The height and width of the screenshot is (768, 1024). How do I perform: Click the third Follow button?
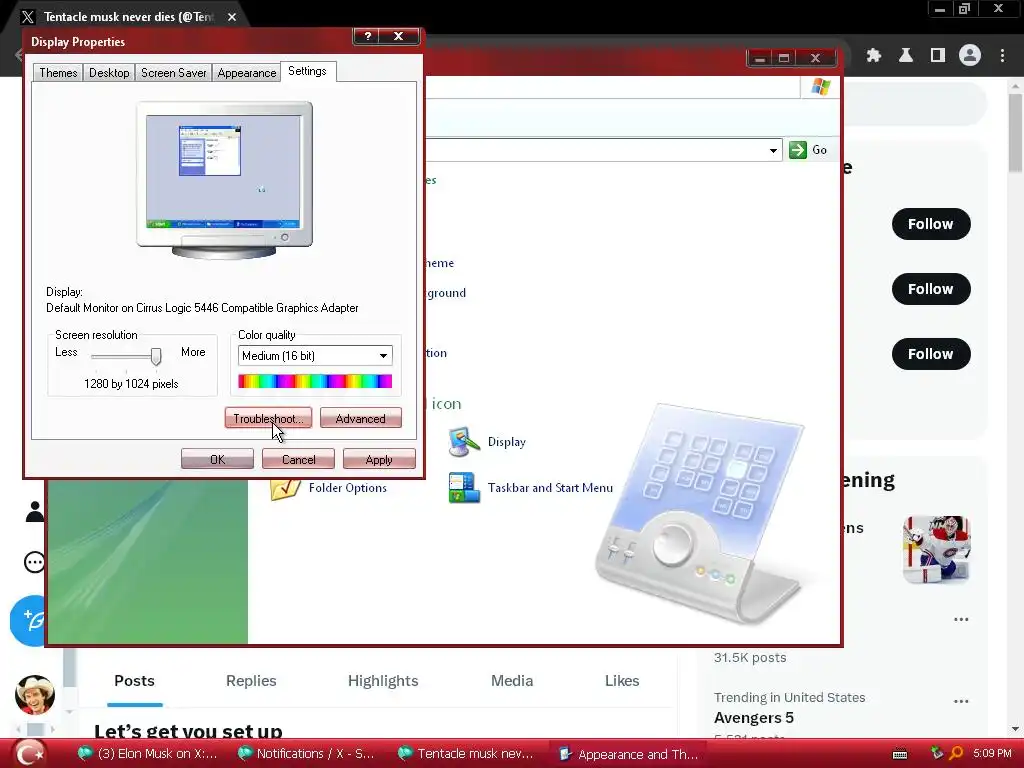click(931, 354)
